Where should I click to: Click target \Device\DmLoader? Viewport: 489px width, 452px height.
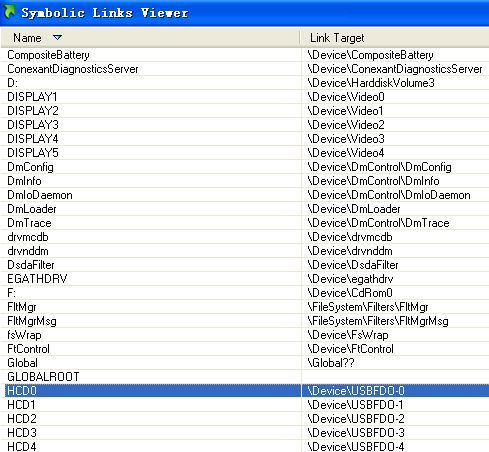[354, 209]
